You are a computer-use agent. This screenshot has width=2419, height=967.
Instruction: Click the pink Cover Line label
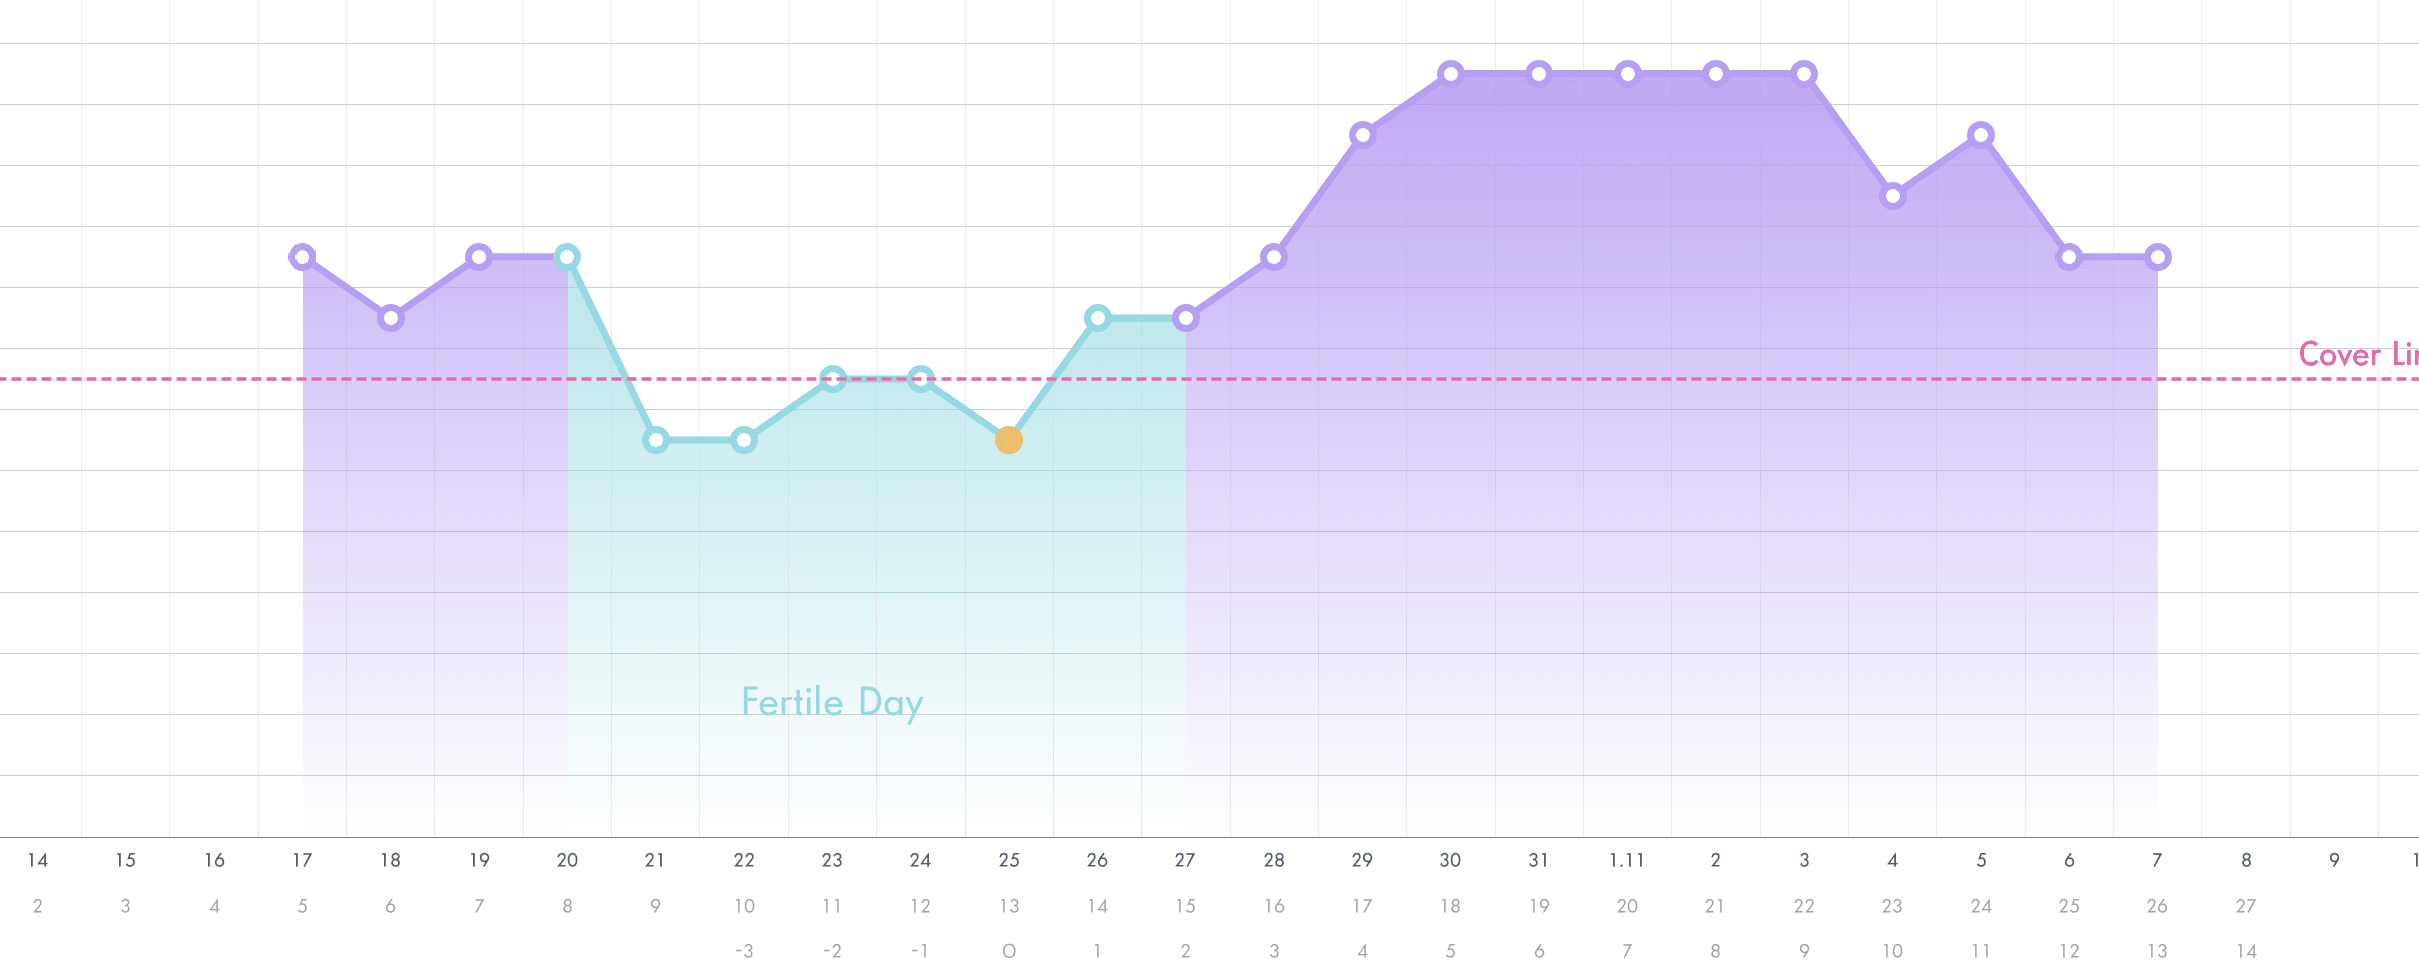[2357, 355]
